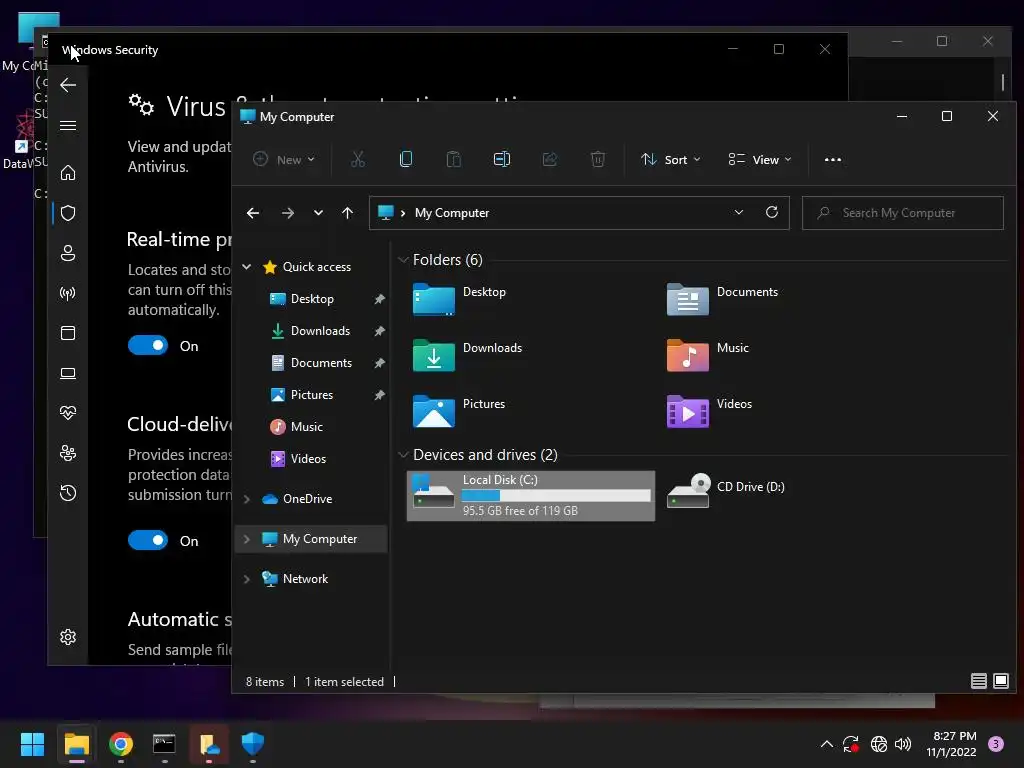Select the Music folder in main pane

709,355
